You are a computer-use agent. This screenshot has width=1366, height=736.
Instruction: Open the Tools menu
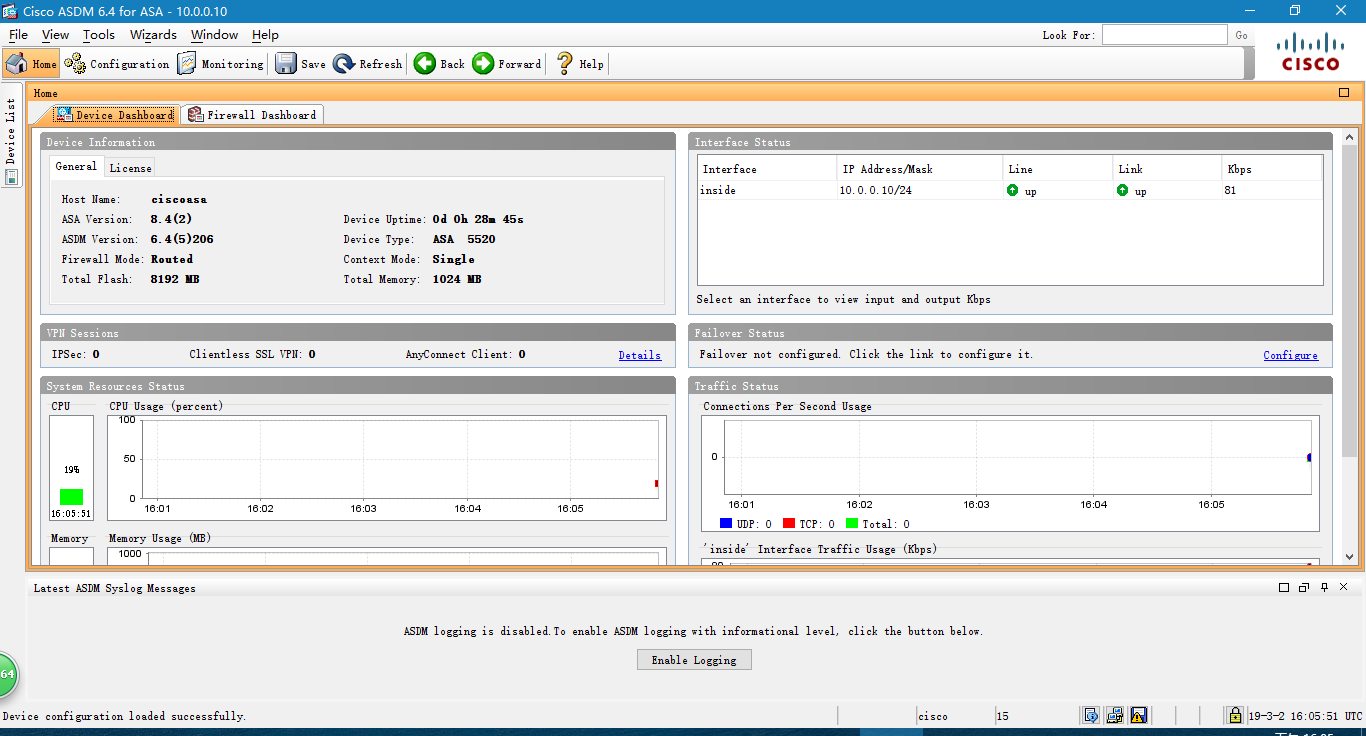click(99, 34)
